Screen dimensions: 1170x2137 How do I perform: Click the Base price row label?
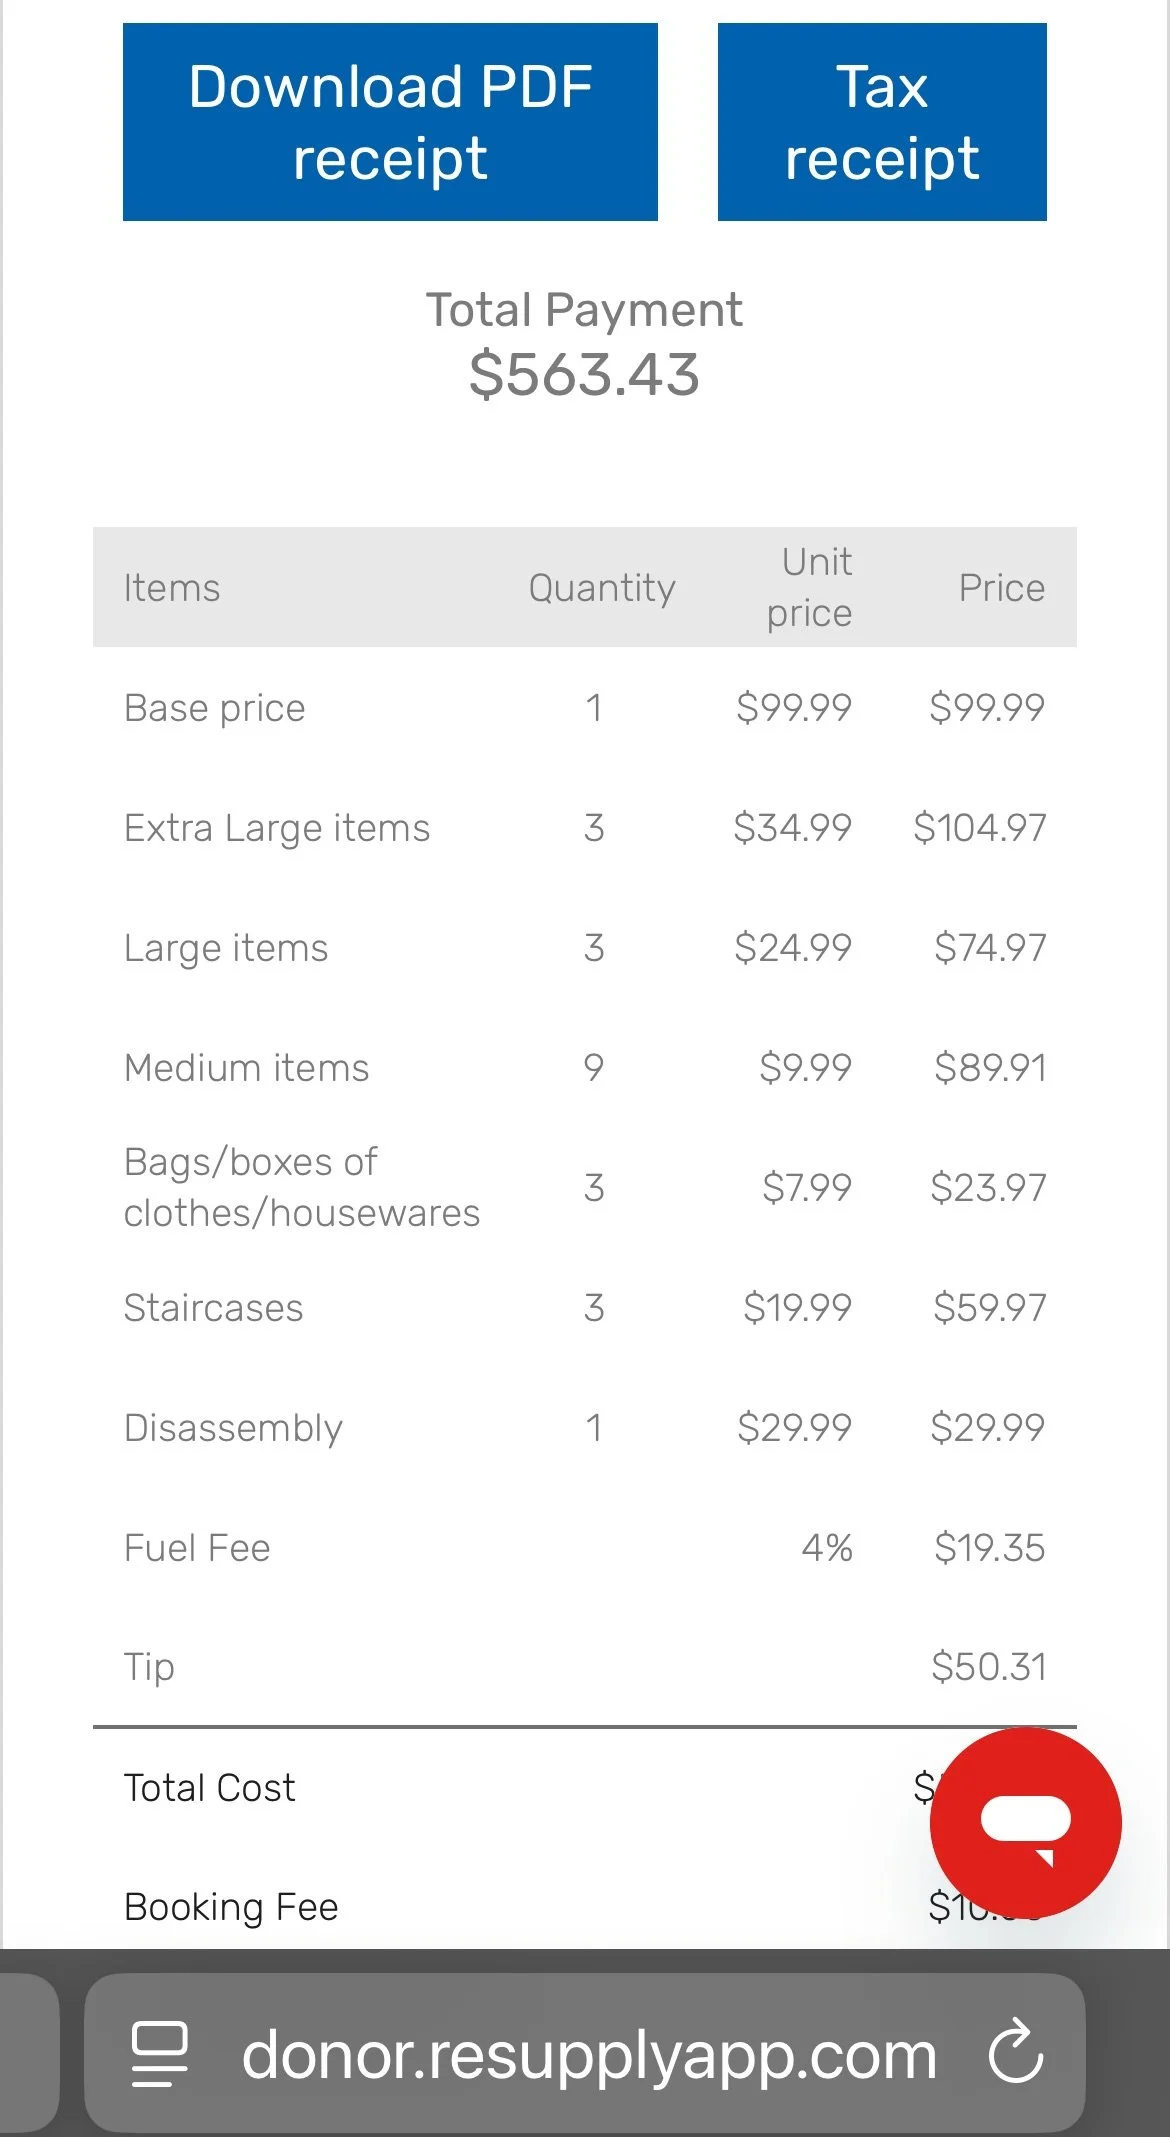pos(215,708)
